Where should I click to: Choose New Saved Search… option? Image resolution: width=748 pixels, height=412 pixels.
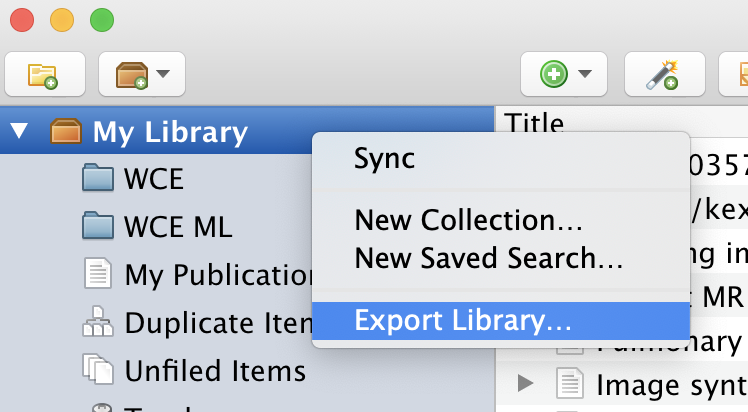click(489, 259)
